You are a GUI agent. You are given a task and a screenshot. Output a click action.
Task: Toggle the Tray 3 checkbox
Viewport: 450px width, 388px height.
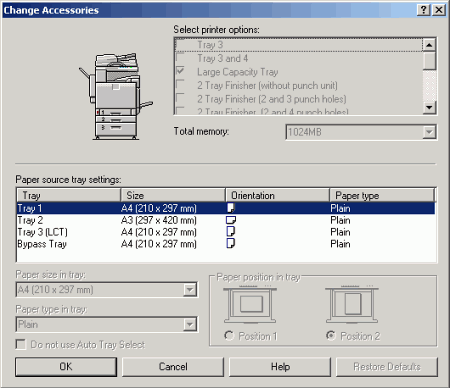point(180,45)
